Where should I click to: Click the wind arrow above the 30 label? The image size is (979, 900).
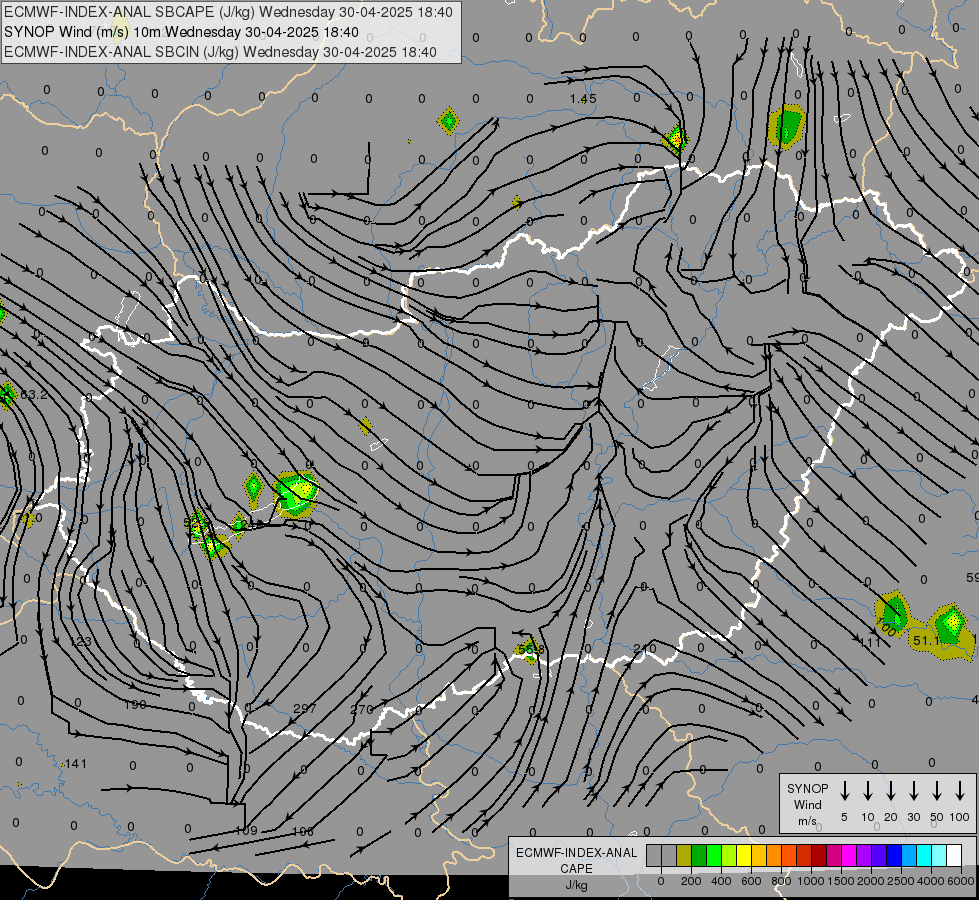pyautogui.click(x=913, y=790)
